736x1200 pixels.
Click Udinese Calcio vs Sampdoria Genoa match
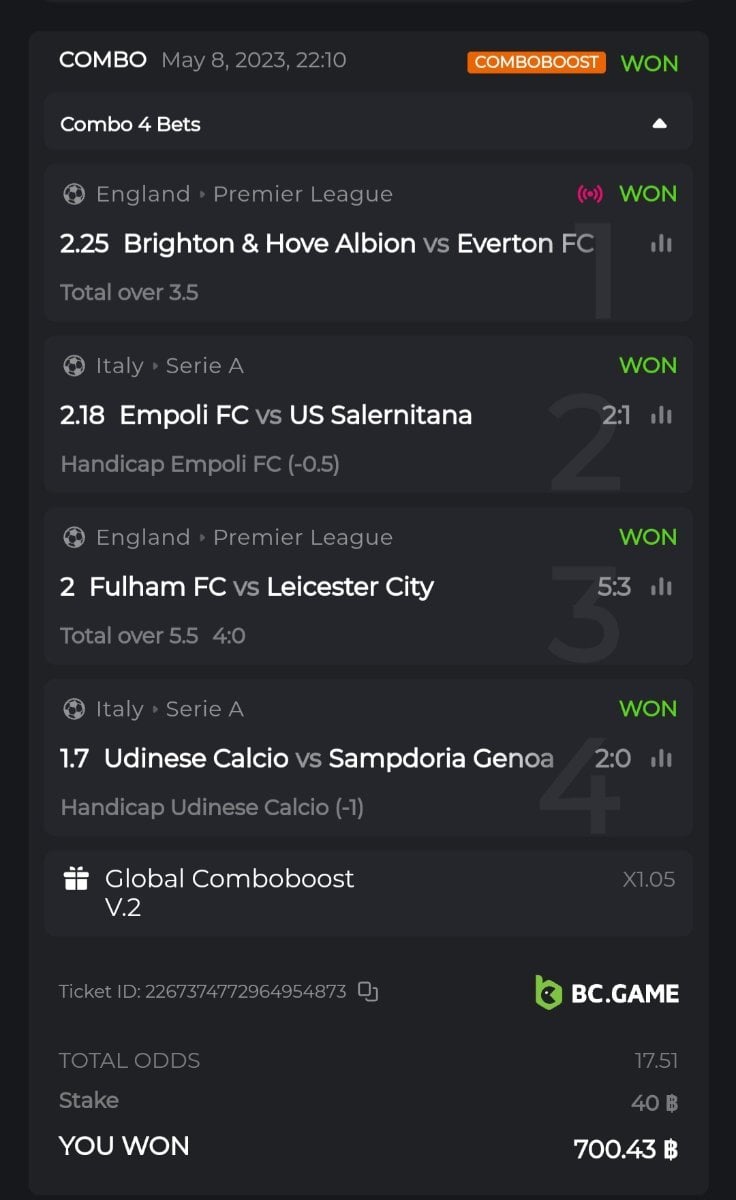[328, 759]
